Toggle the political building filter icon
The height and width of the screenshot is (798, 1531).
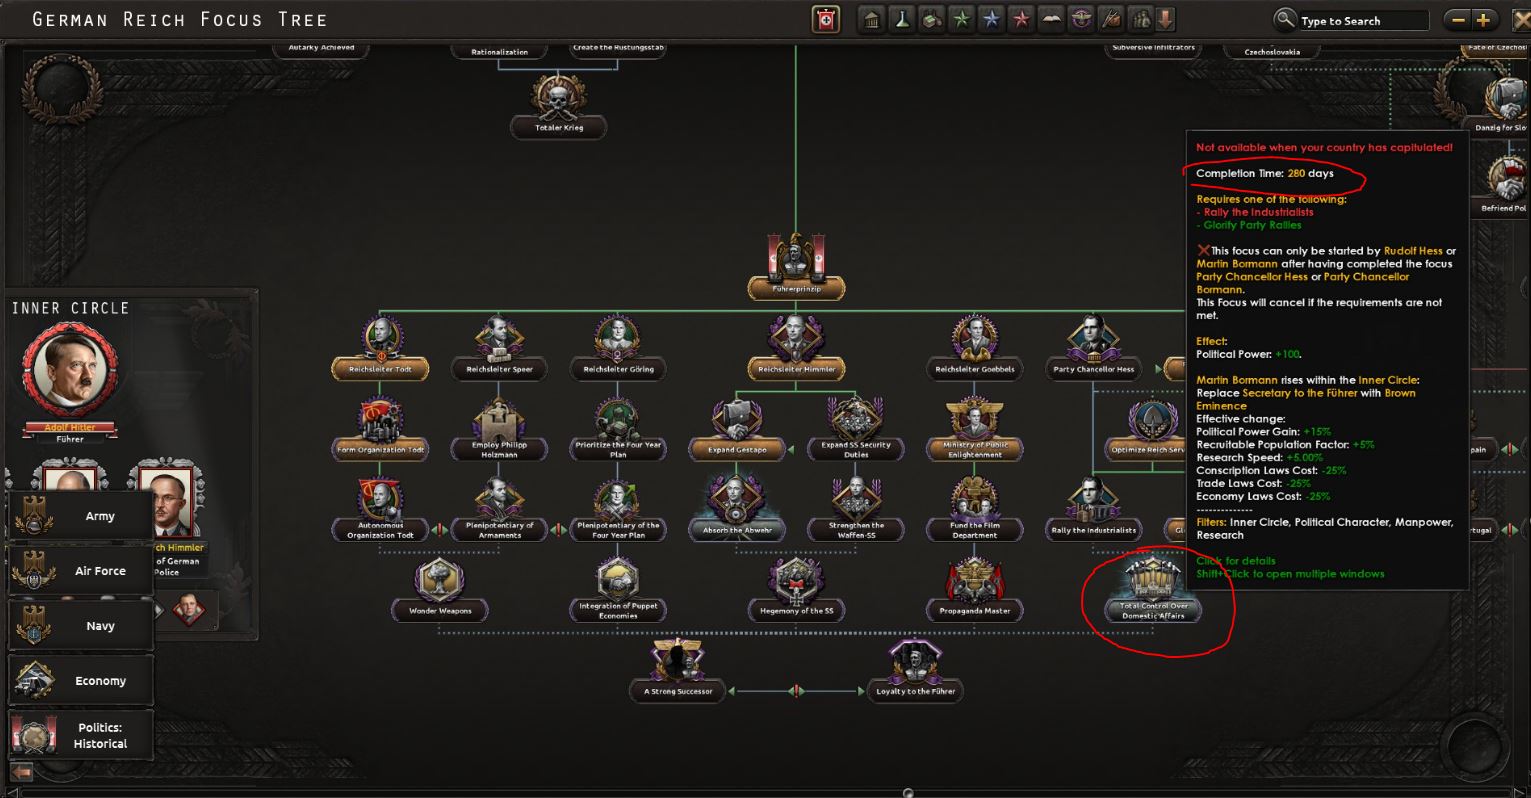point(872,20)
